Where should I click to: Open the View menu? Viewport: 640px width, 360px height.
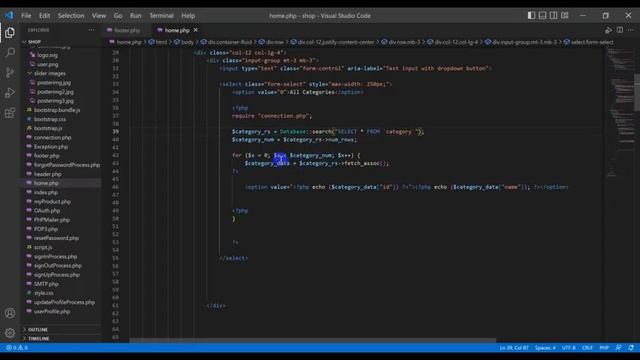[99, 16]
